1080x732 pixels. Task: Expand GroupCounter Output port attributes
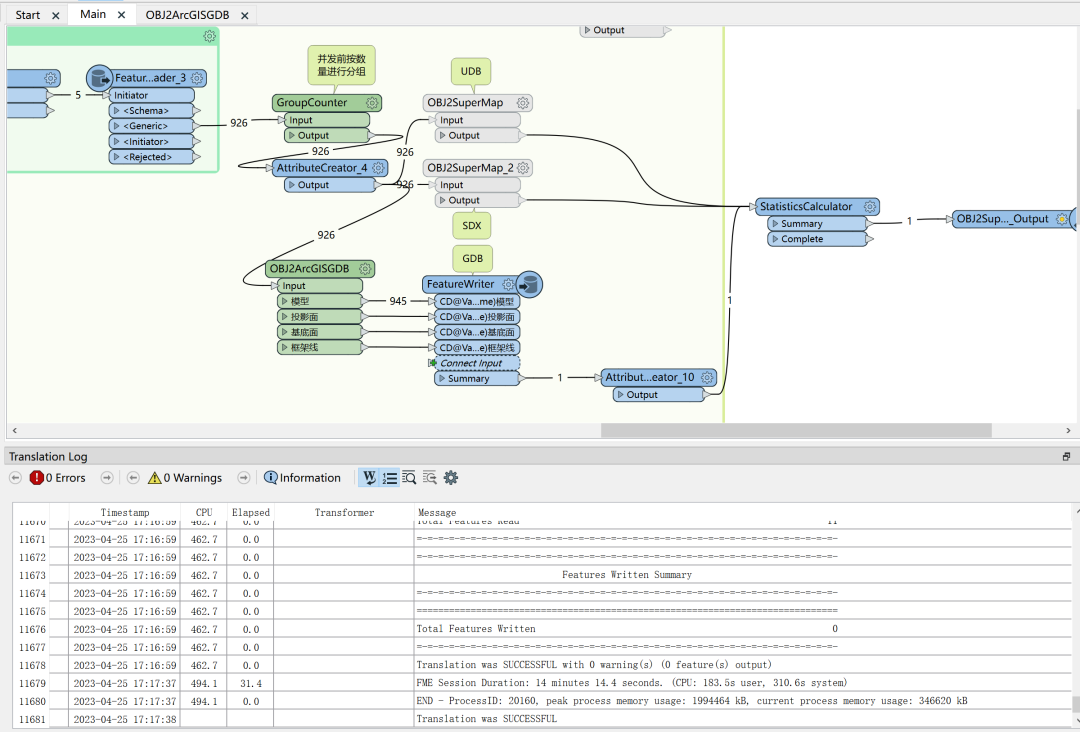(x=292, y=136)
